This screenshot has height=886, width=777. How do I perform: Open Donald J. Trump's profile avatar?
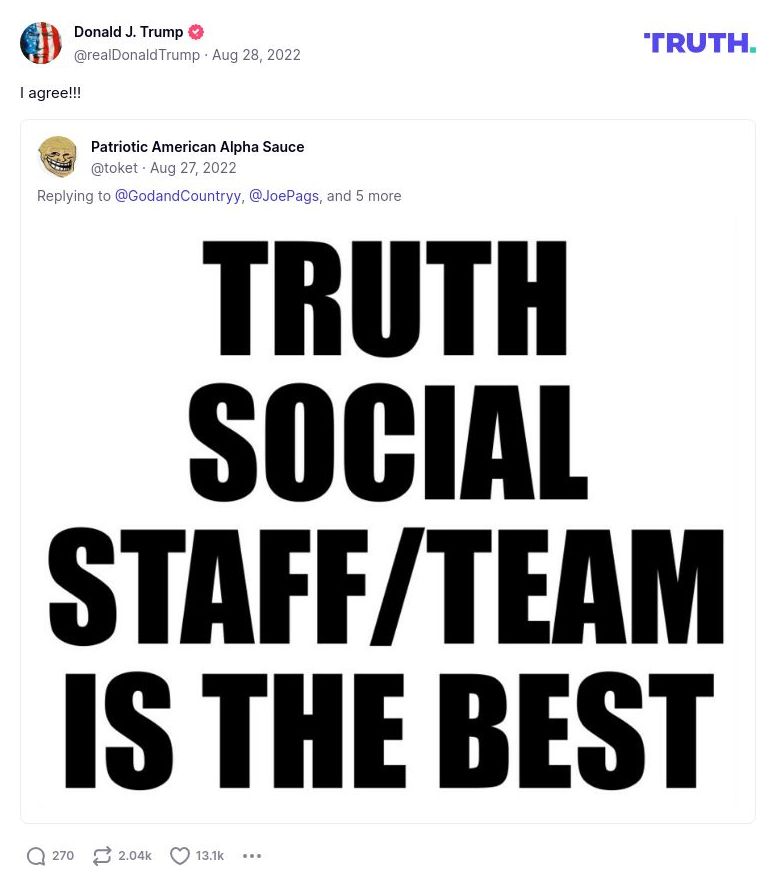pyautogui.click(x=41, y=43)
